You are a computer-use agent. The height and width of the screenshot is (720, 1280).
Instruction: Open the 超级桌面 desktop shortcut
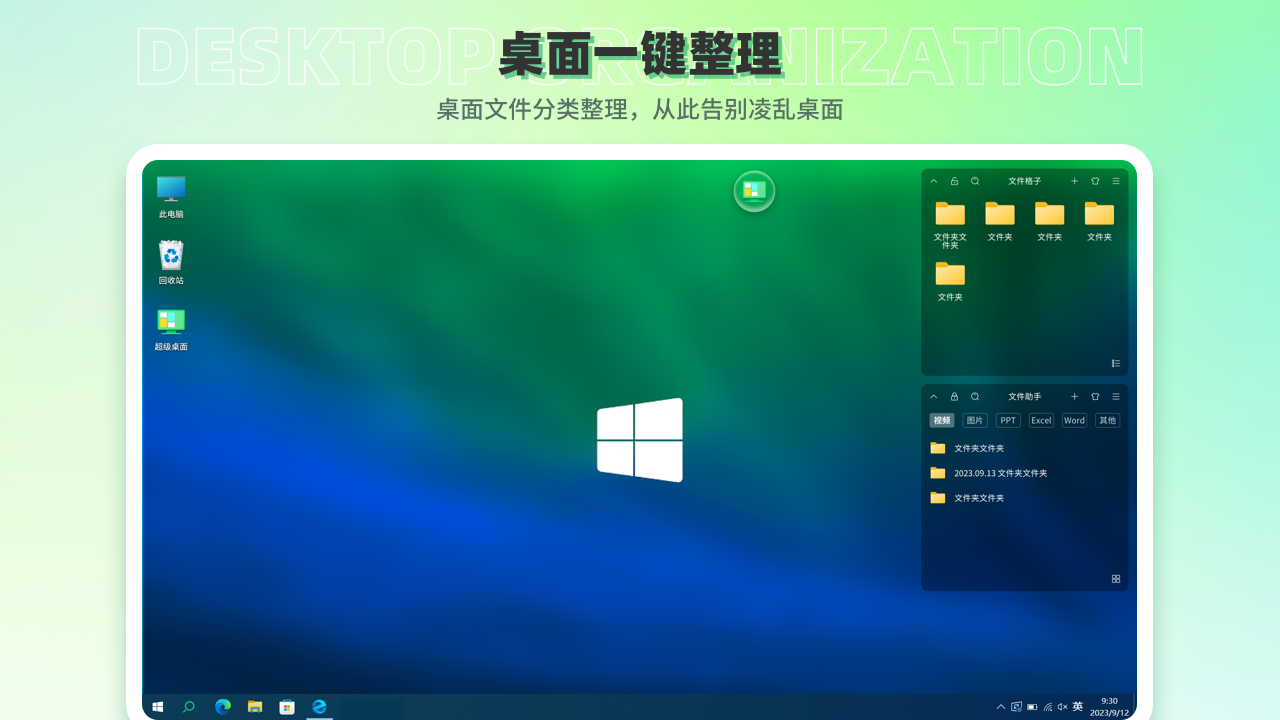tap(171, 329)
